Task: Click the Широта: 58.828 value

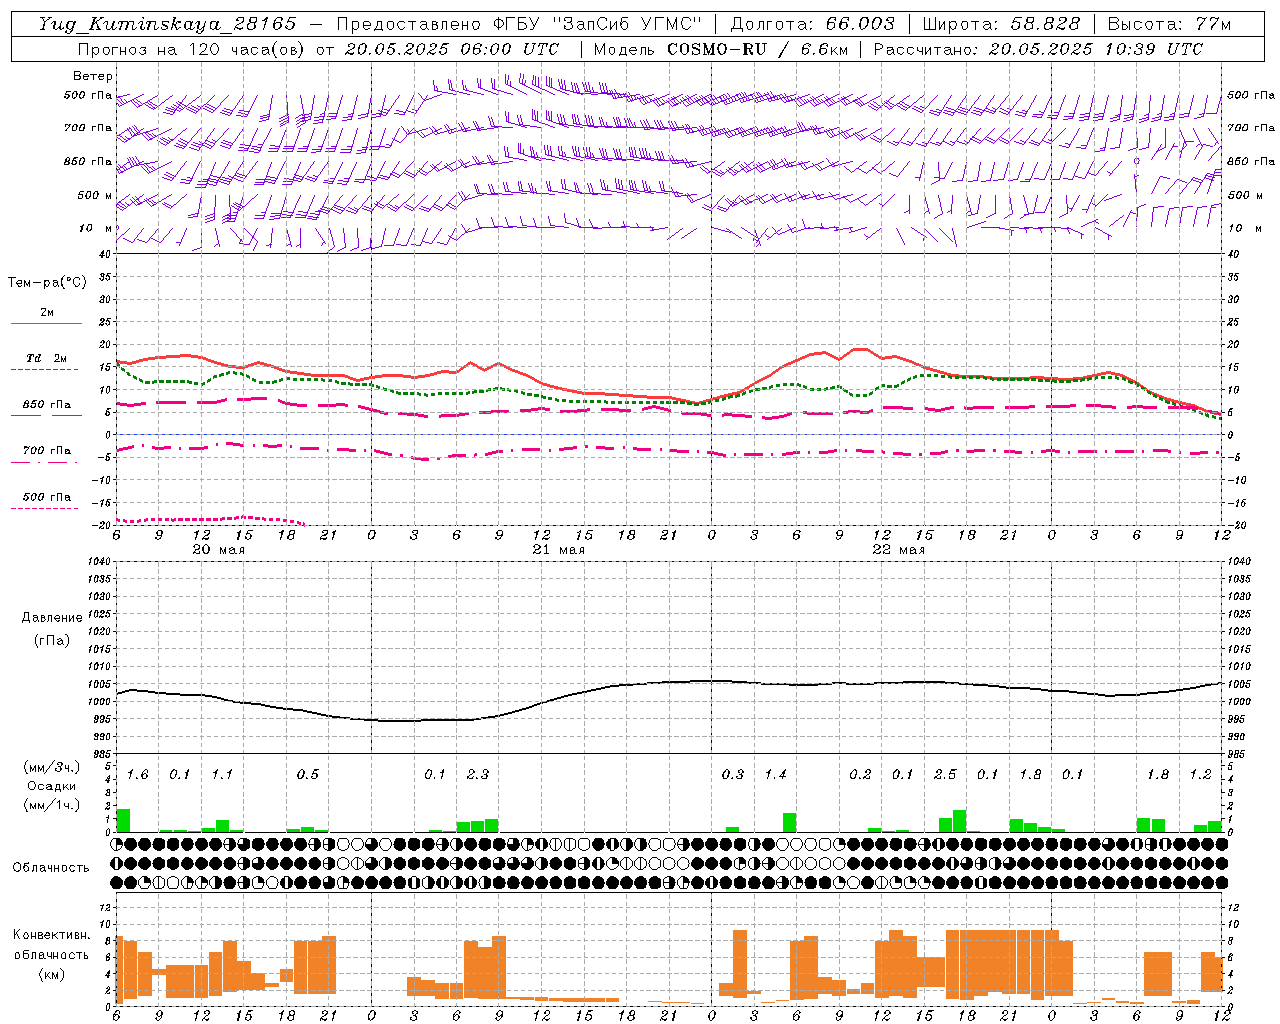Action: pos(1001,24)
